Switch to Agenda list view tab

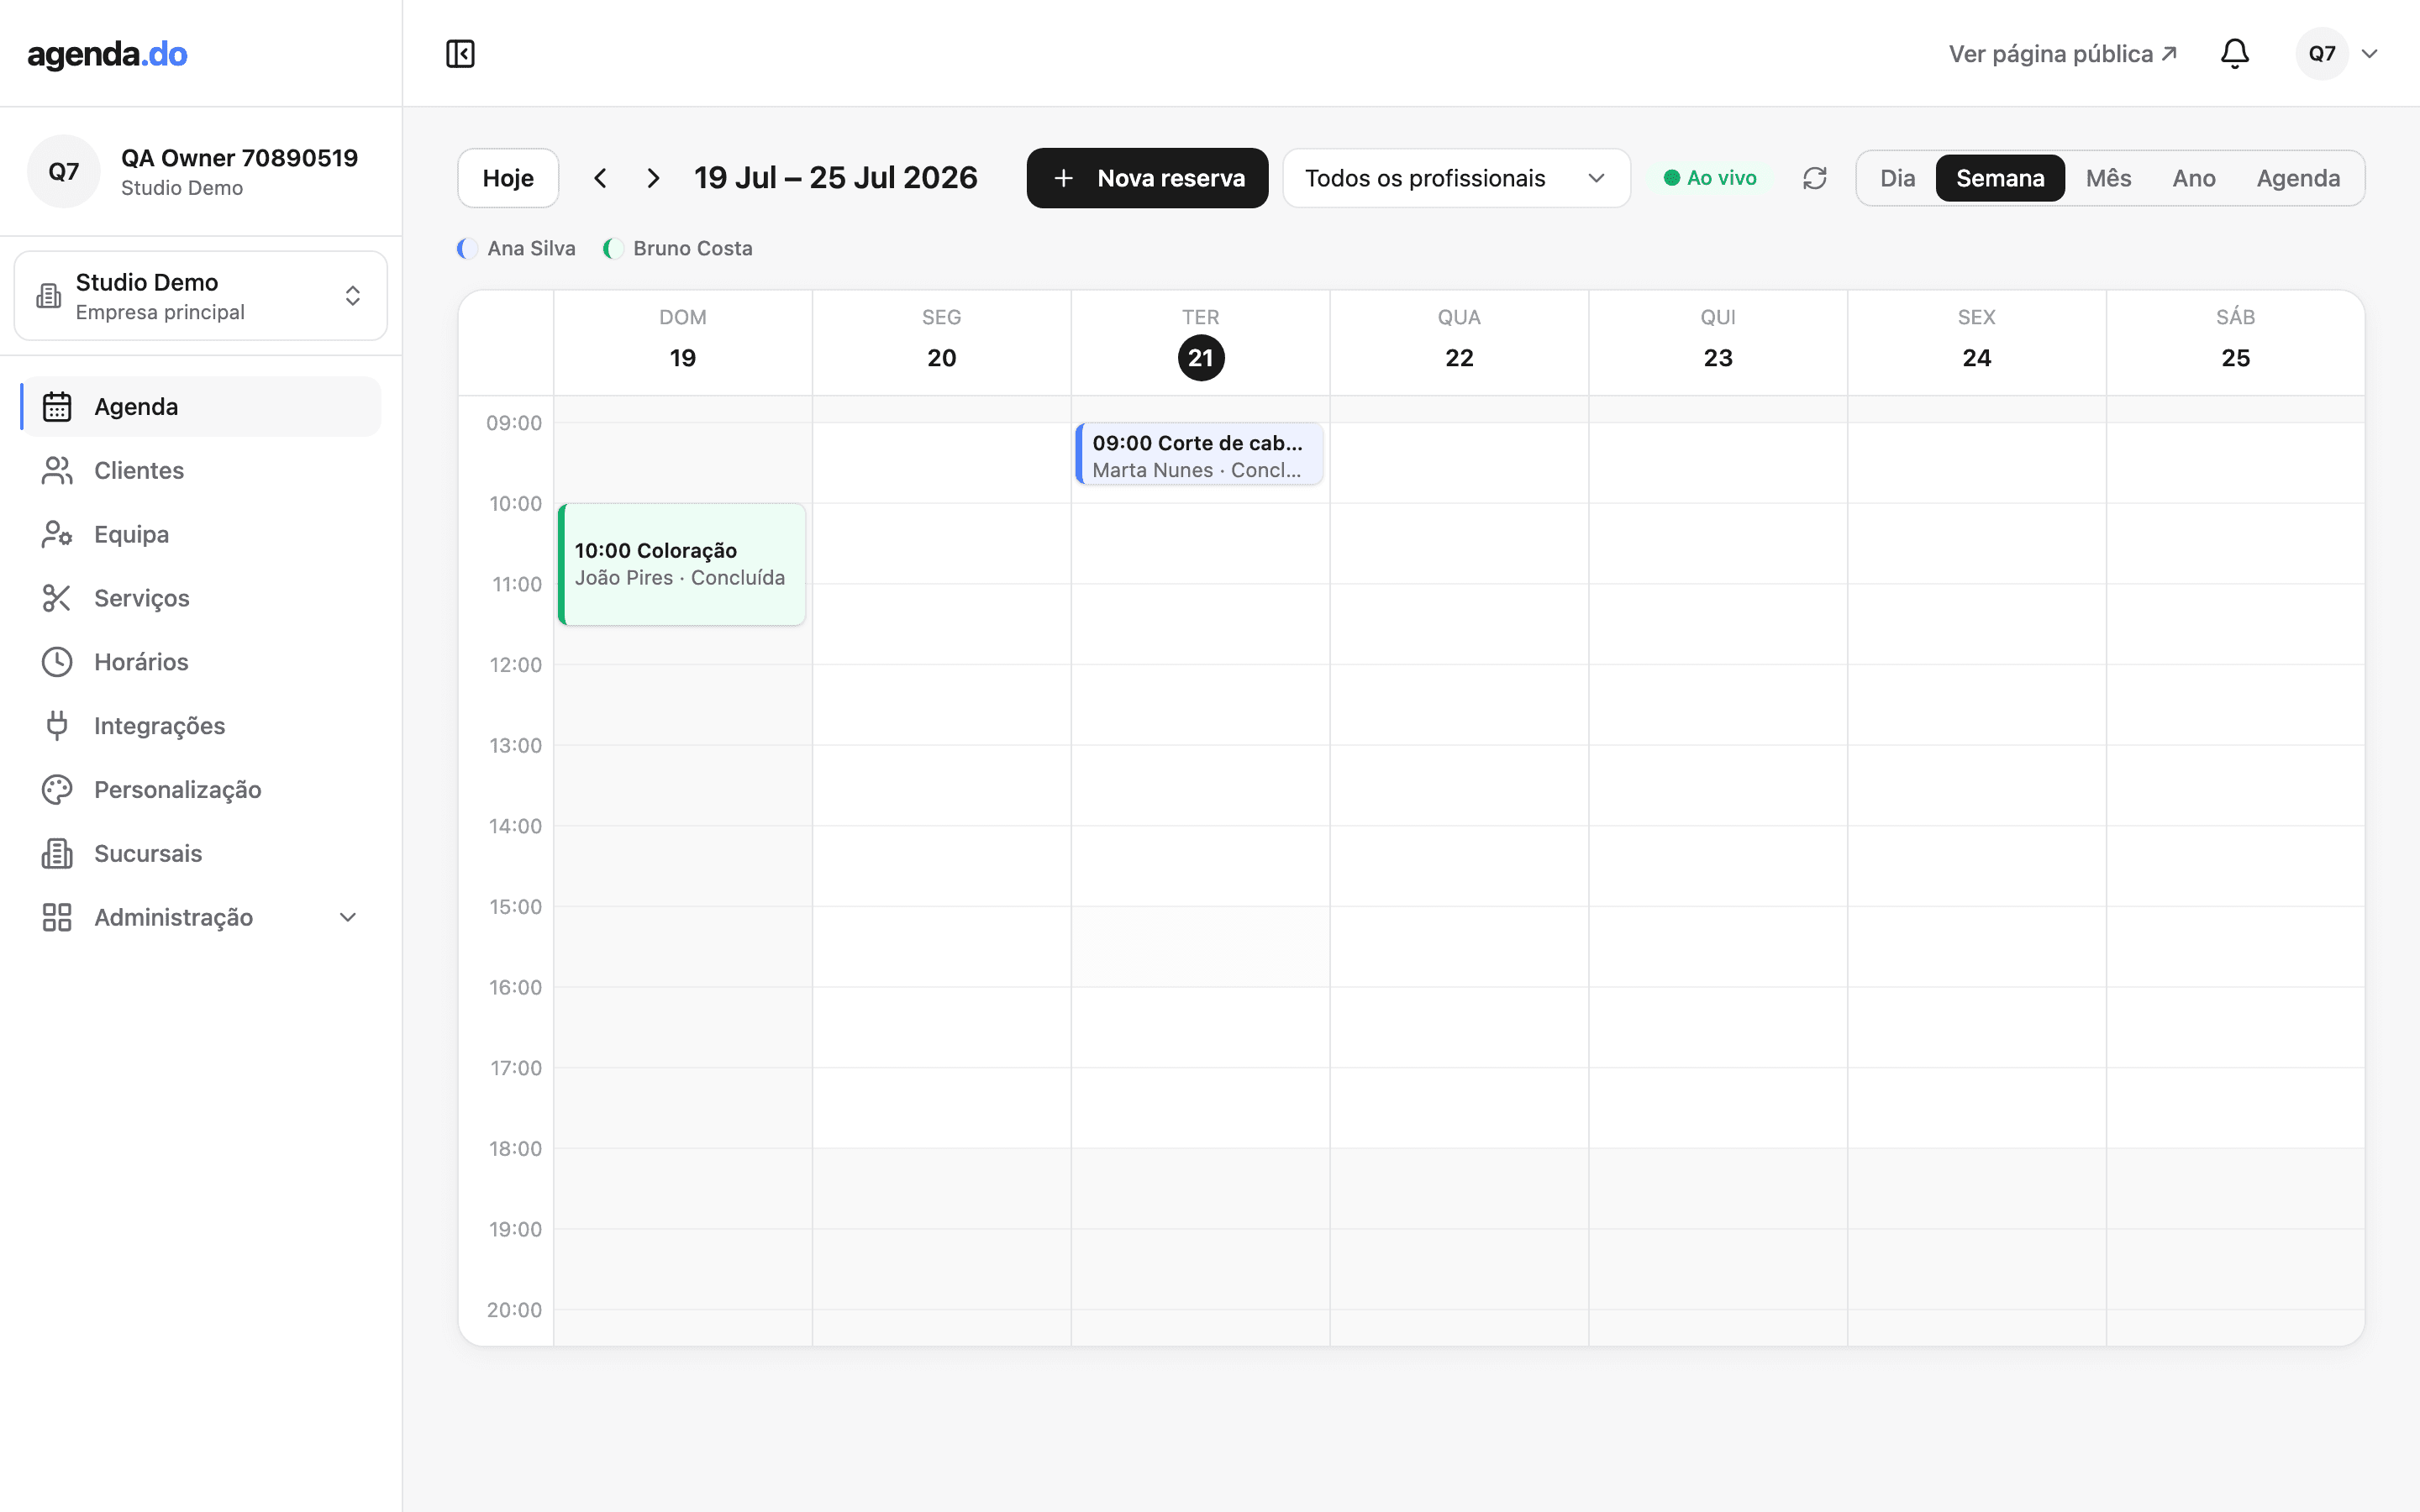(2298, 178)
